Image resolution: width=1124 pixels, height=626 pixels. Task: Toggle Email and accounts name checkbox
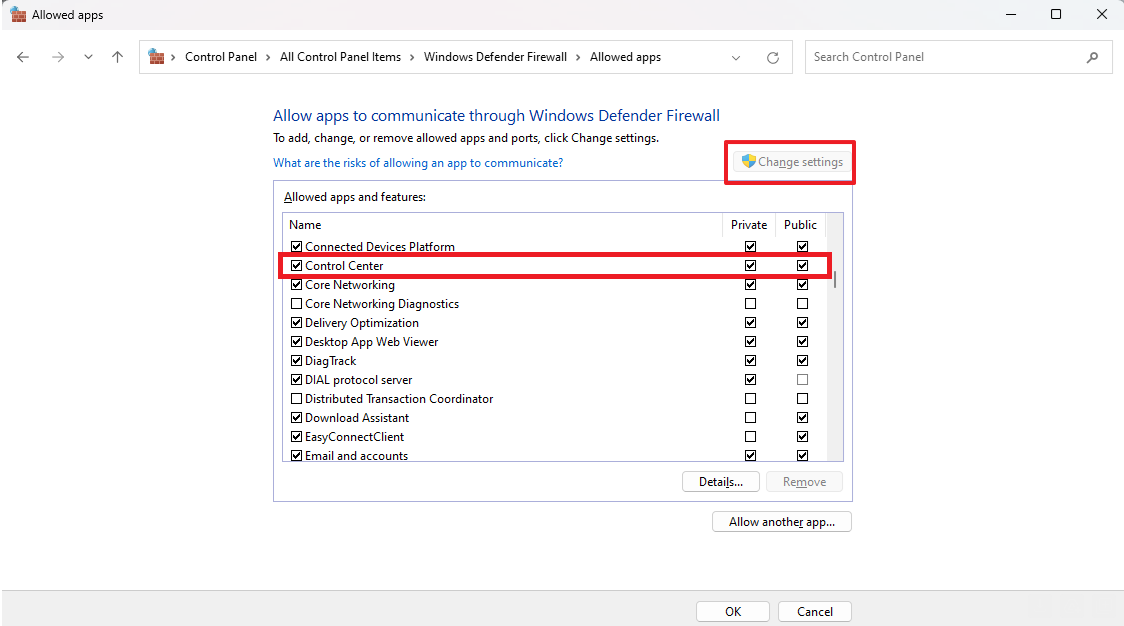pyautogui.click(x=296, y=456)
